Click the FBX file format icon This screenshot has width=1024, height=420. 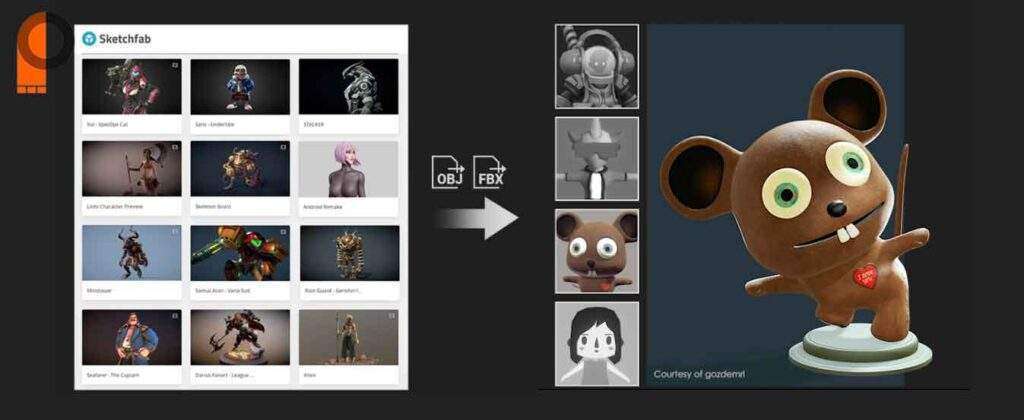click(489, 173)
